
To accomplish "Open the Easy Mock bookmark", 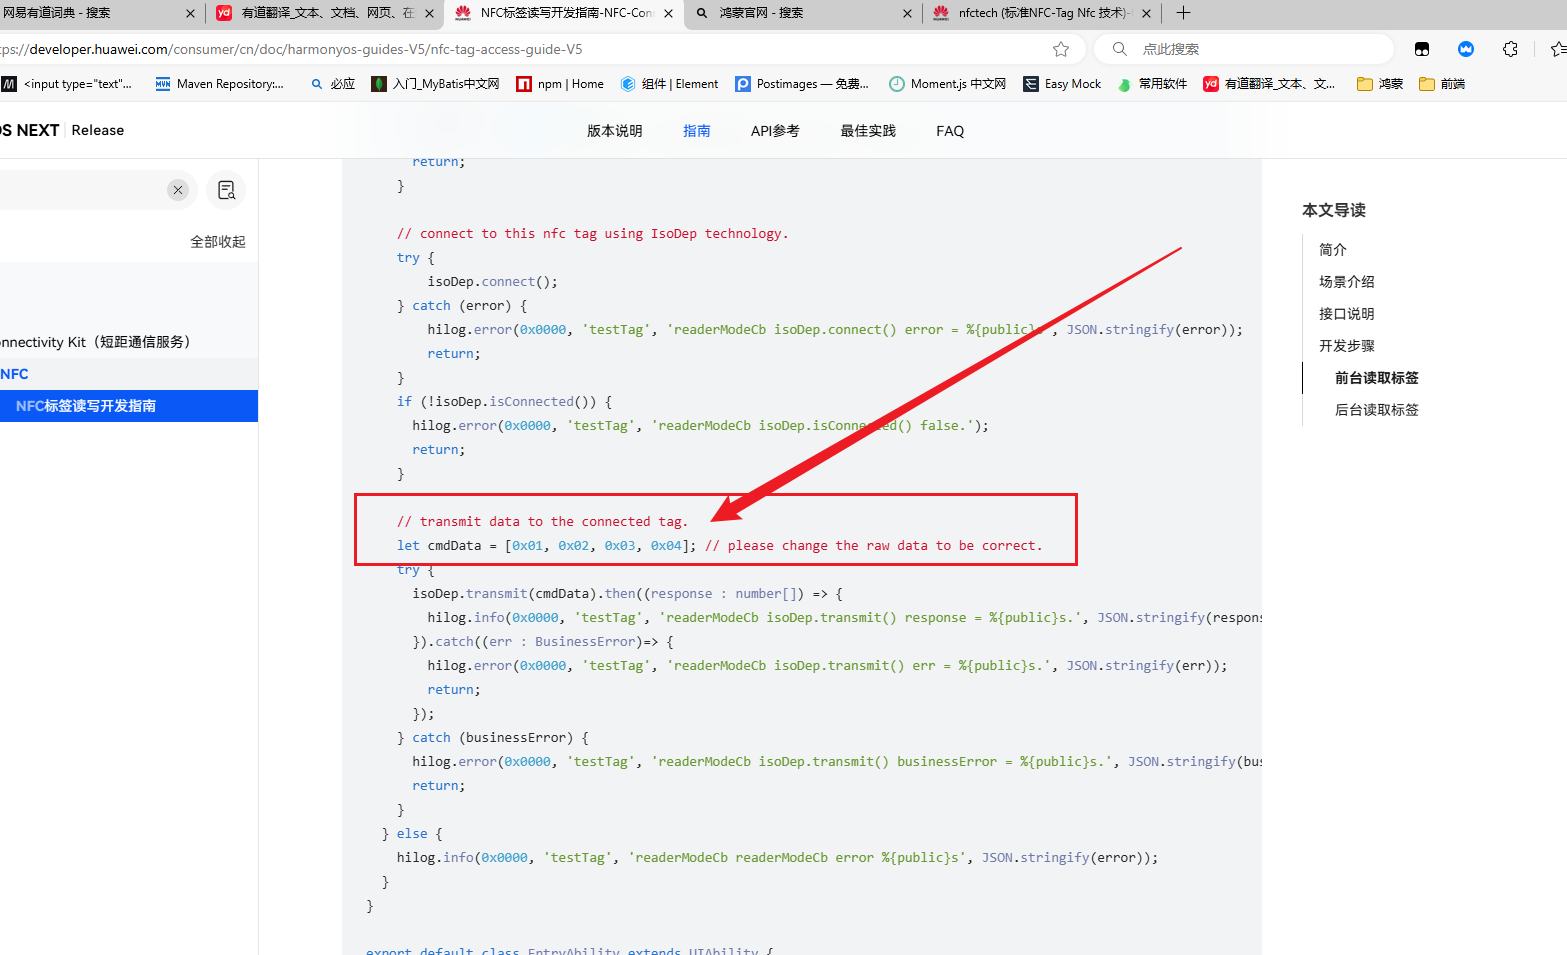I will [x=1063, y=84].
